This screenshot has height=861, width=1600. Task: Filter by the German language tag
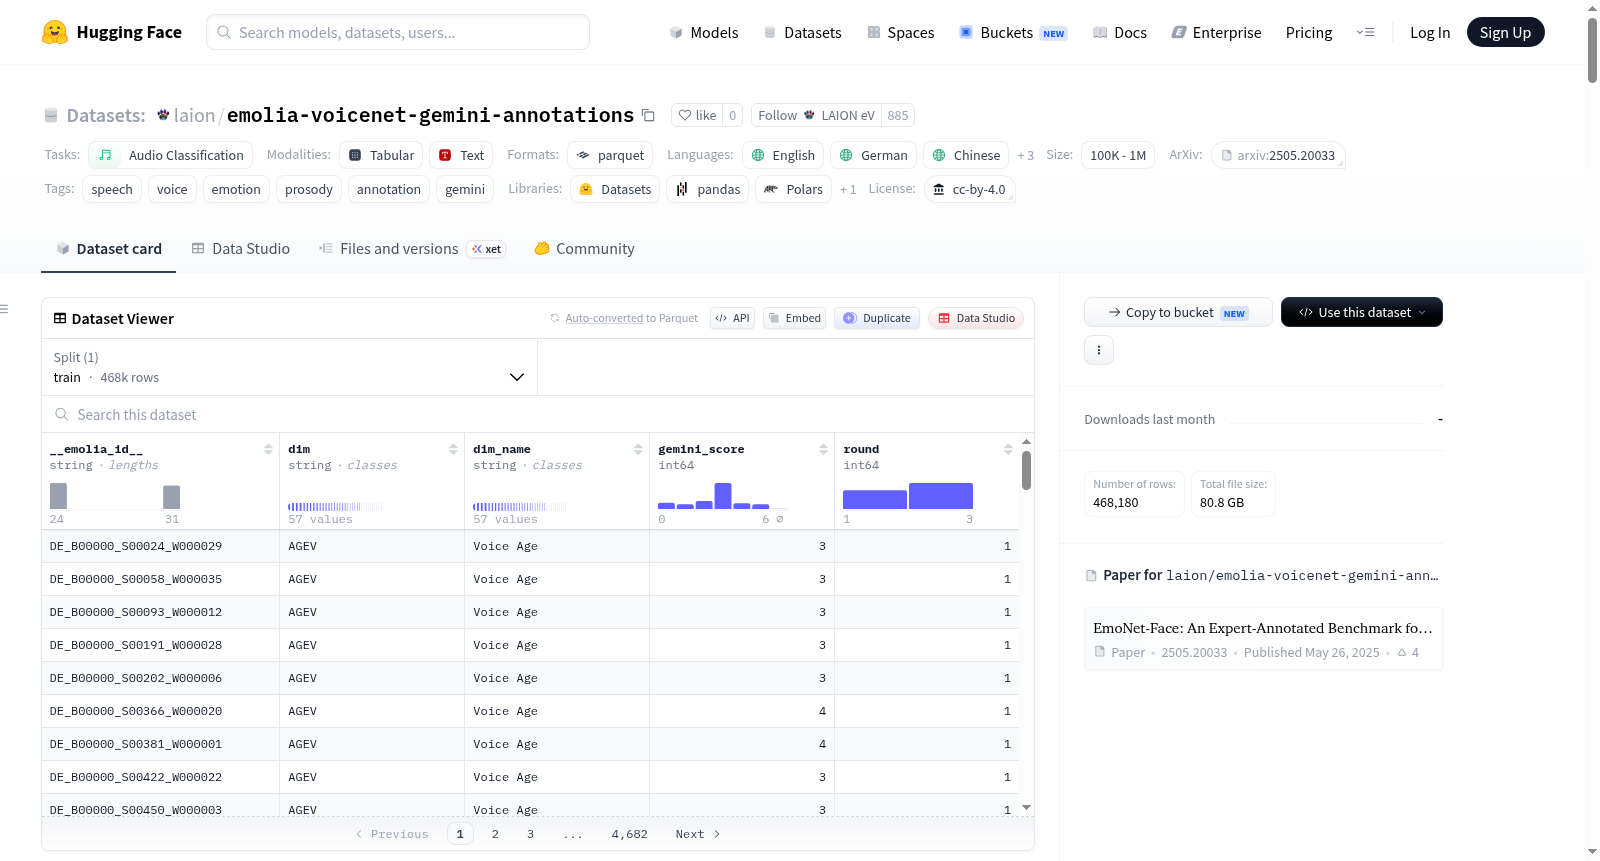click(873, 155)
